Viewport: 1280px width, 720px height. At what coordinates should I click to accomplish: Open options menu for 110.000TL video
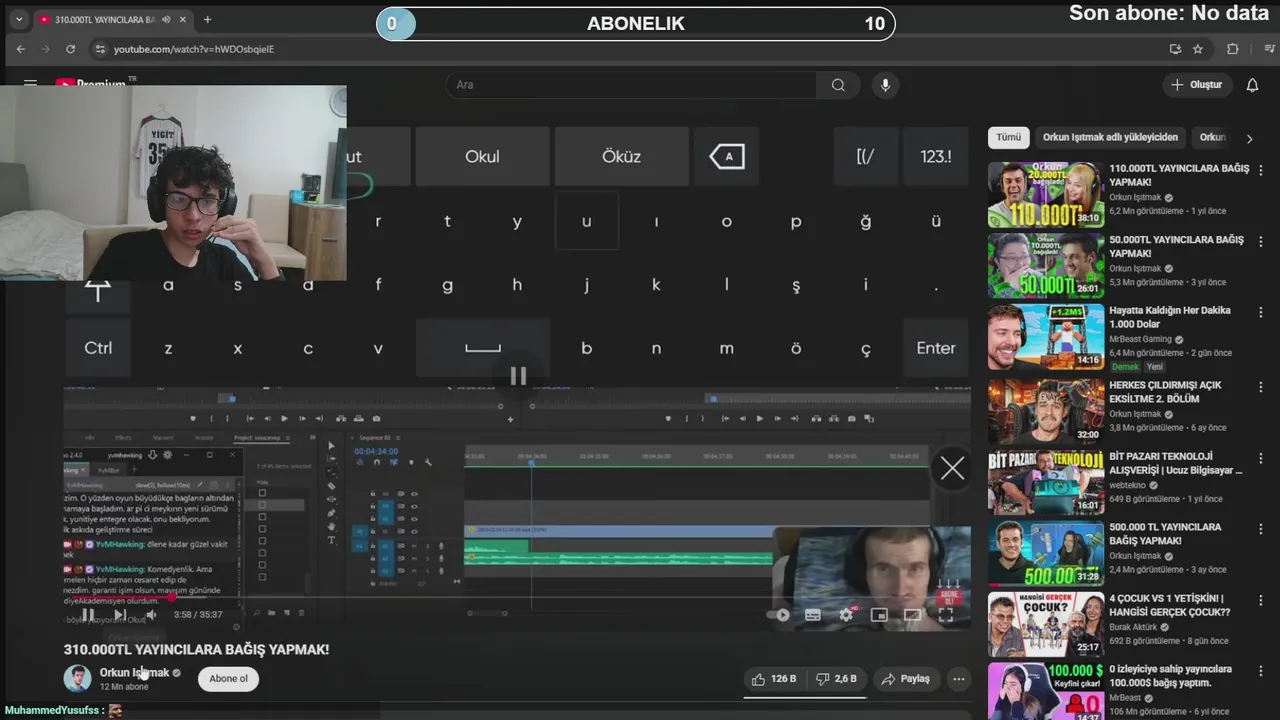[1261, 171]
